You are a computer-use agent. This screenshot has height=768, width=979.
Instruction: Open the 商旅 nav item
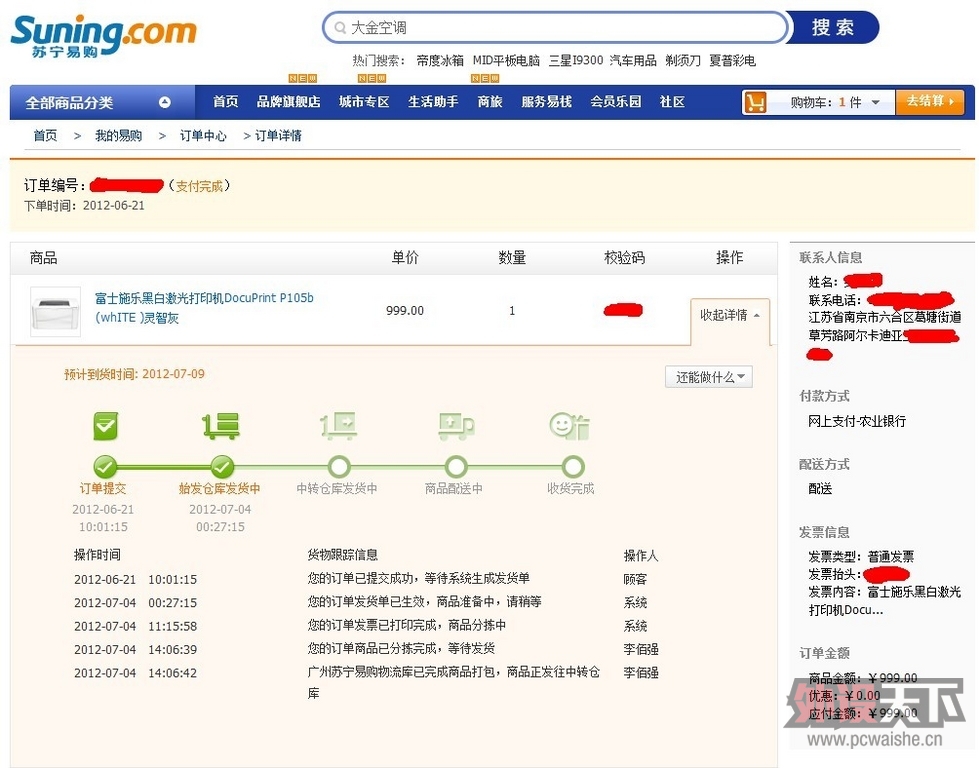click(x=490, y=102)
